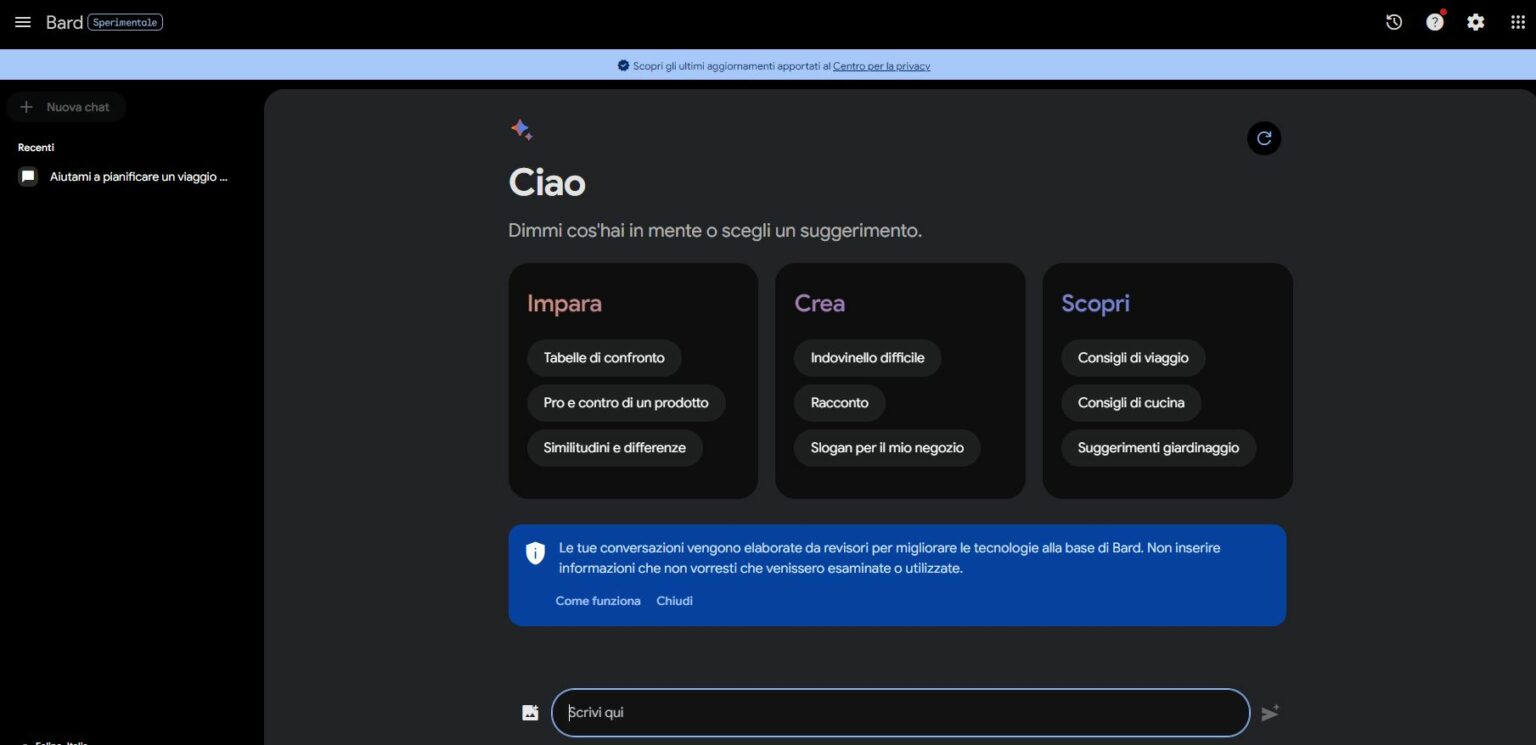Open the 'Come funziona' link
The width and height of the screenshot is (1536, 745).
click(598, 600)
